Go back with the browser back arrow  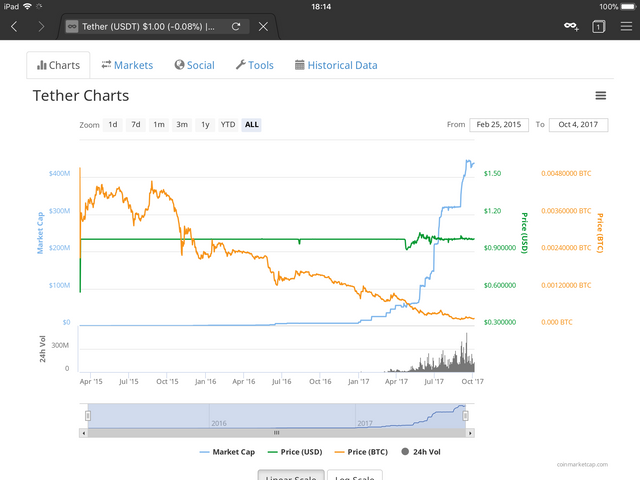coord(14,27)
